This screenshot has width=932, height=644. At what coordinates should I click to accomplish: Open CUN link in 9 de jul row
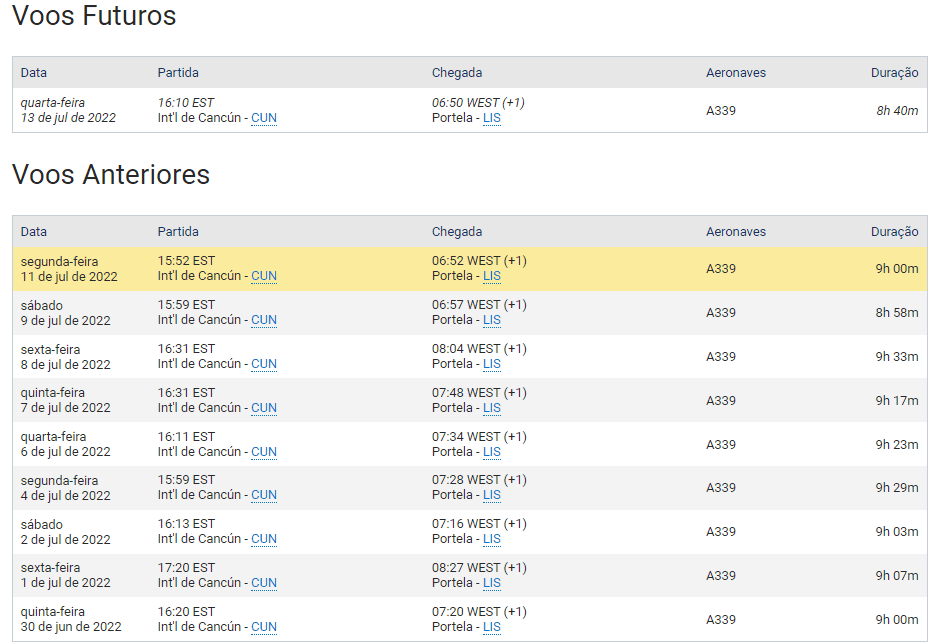coord(264,320)
